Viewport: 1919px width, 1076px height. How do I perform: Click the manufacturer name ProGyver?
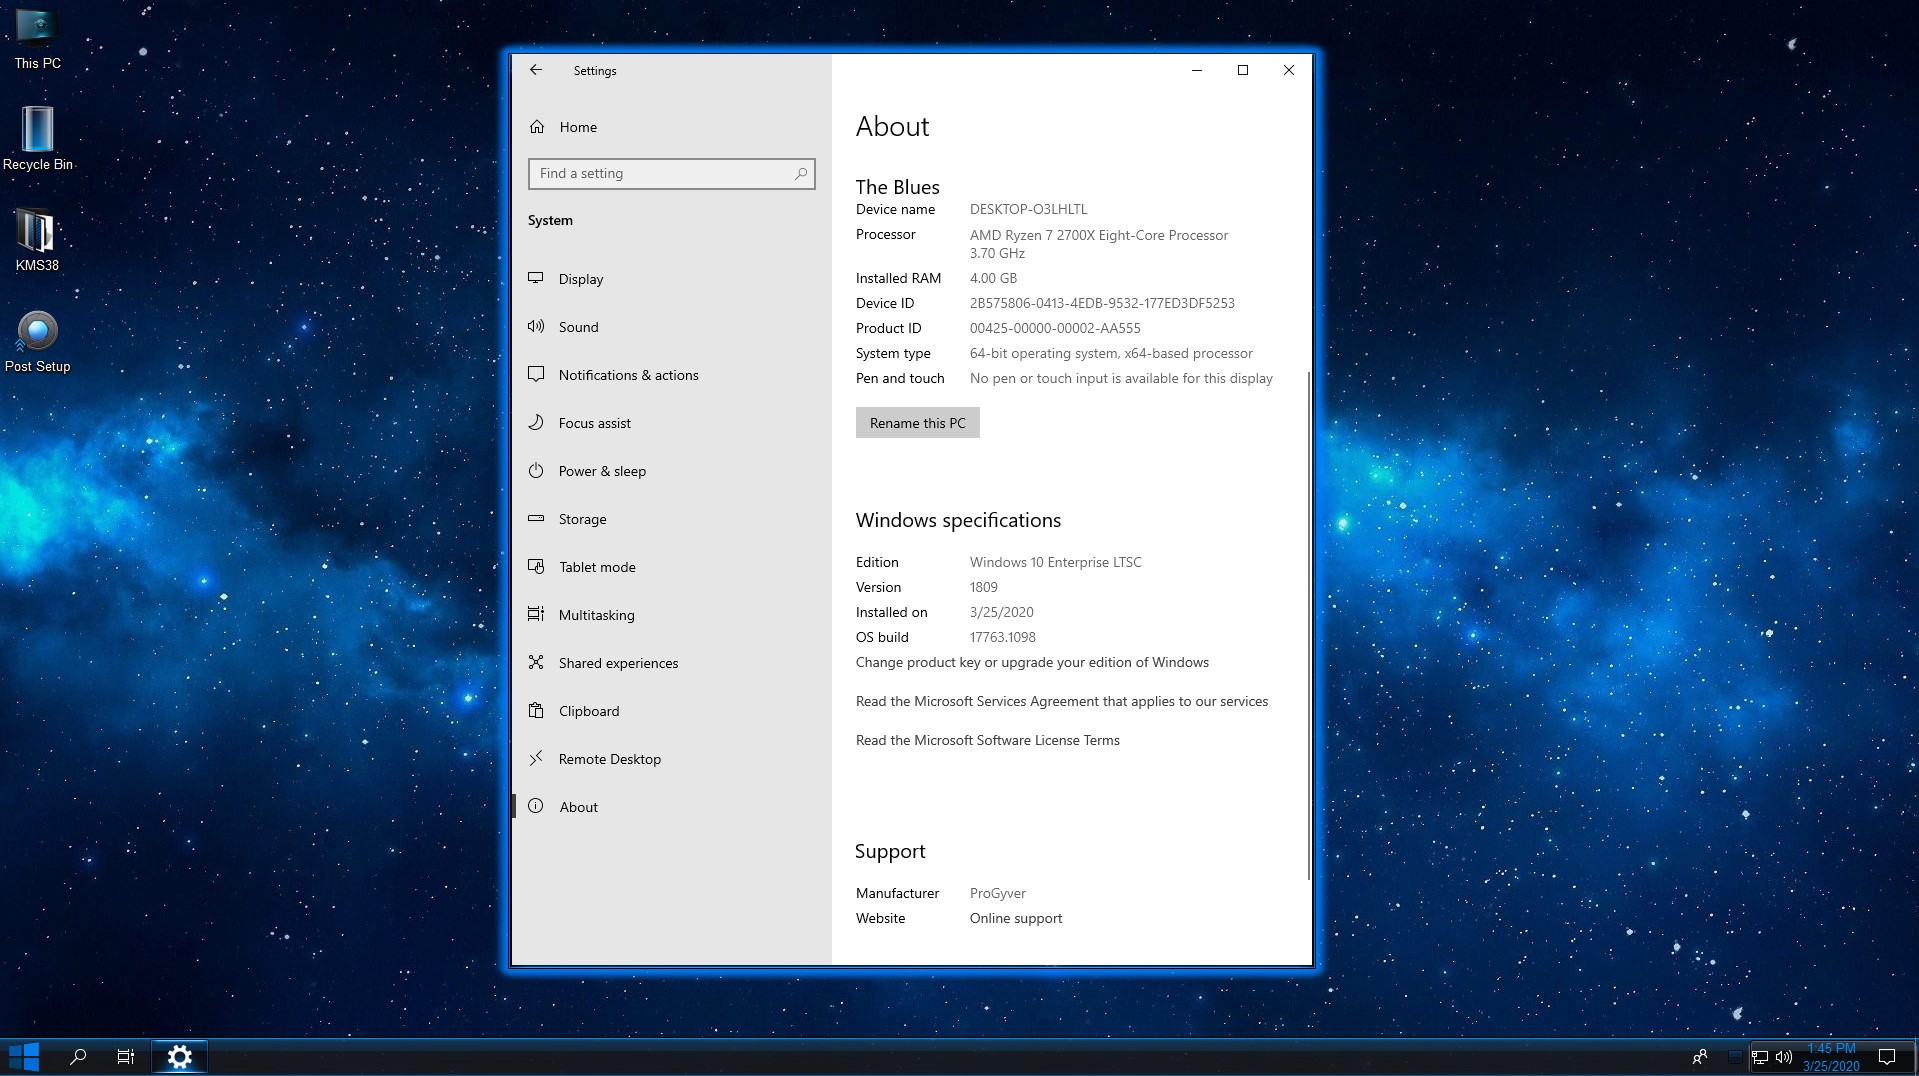point(998,893)
